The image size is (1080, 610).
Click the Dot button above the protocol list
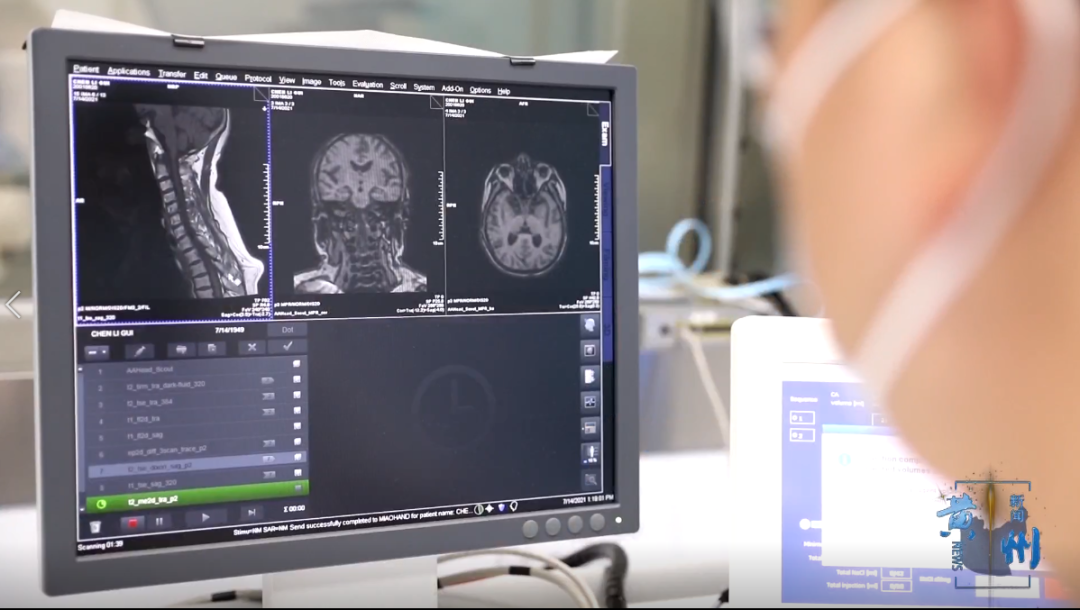pyautogui.click(x=287, y=330)
